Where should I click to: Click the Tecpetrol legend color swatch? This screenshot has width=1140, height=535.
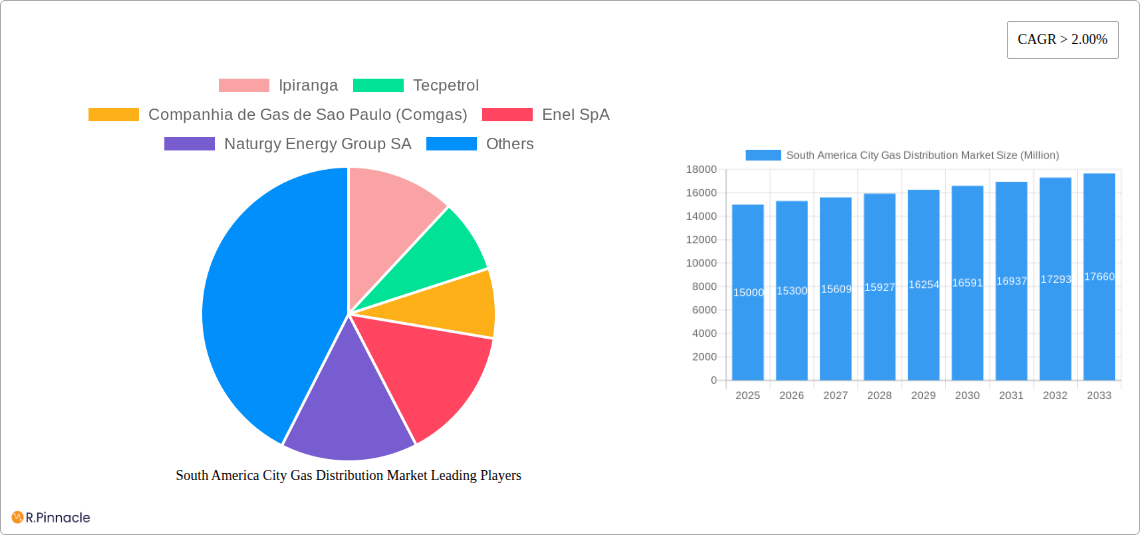[378, 86]
